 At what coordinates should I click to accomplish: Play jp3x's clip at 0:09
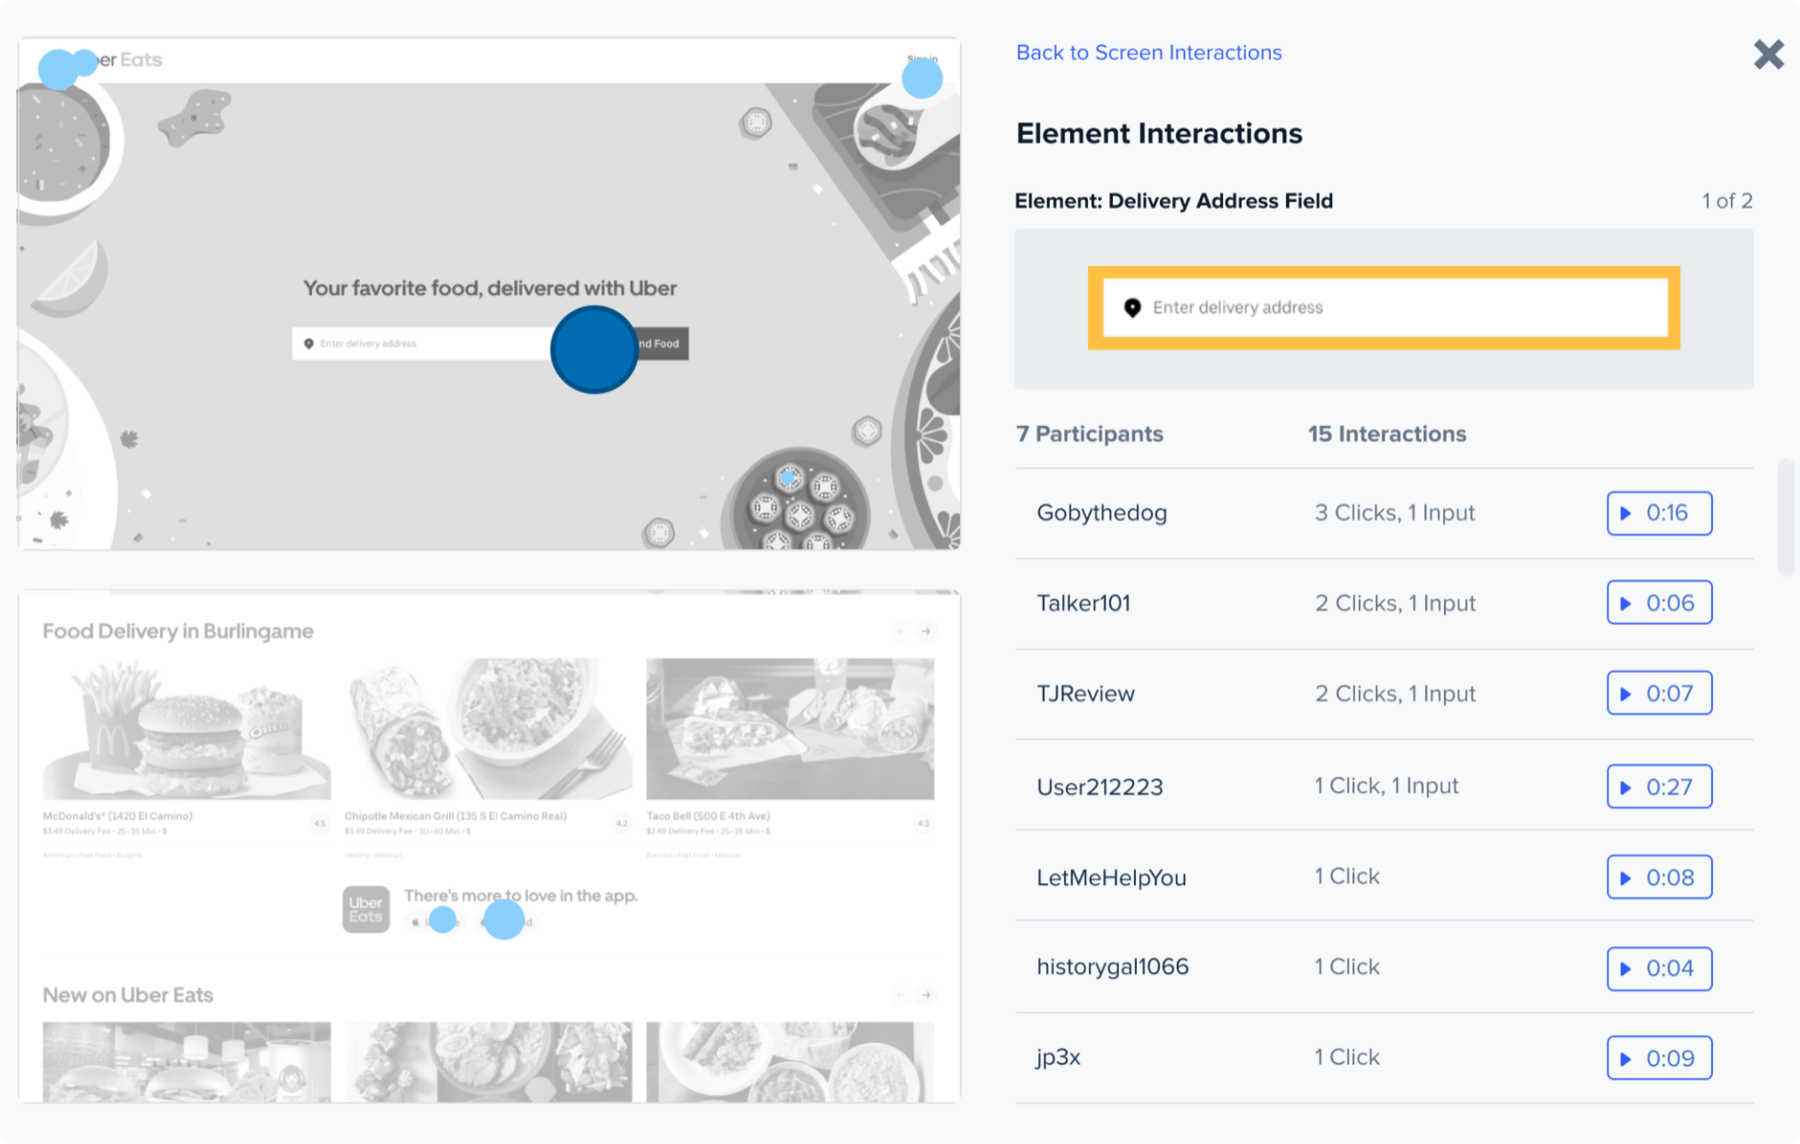point(1659,1058)
